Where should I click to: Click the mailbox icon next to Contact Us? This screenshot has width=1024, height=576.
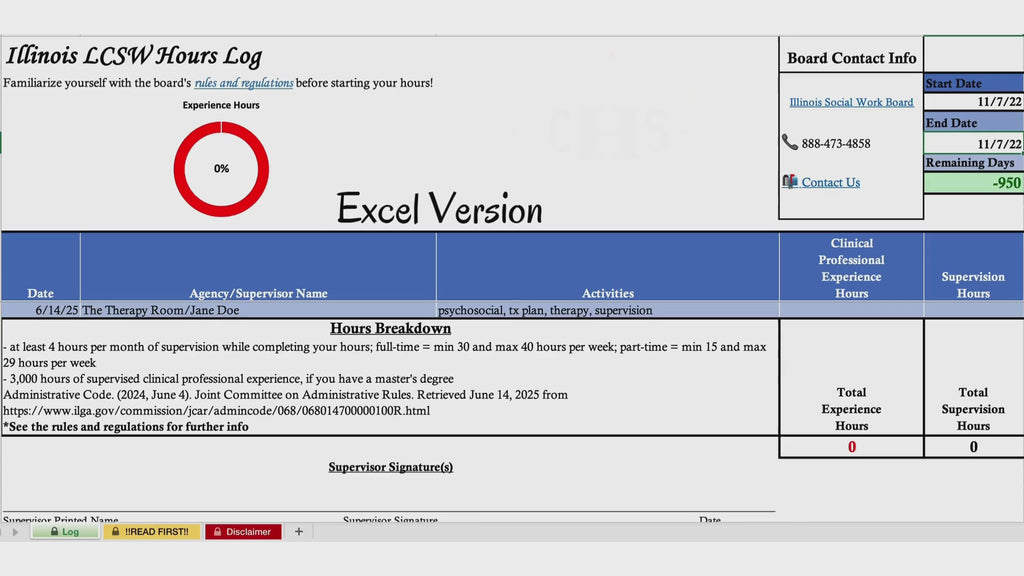pyautogui.click(x=790, y=182)
